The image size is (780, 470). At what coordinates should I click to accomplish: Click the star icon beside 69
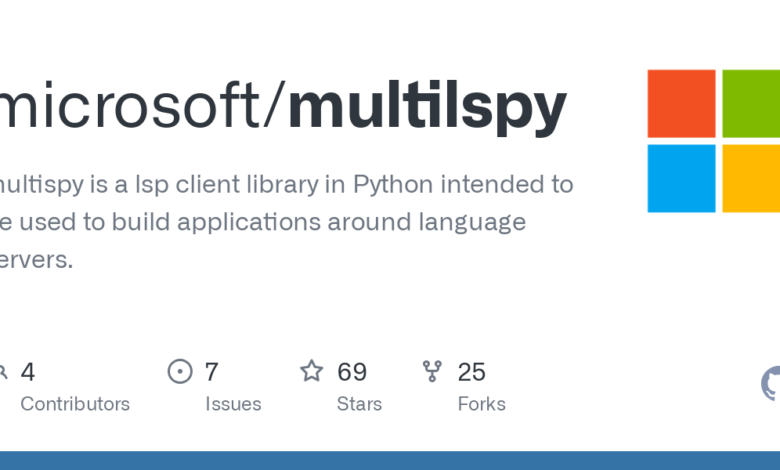312,372
